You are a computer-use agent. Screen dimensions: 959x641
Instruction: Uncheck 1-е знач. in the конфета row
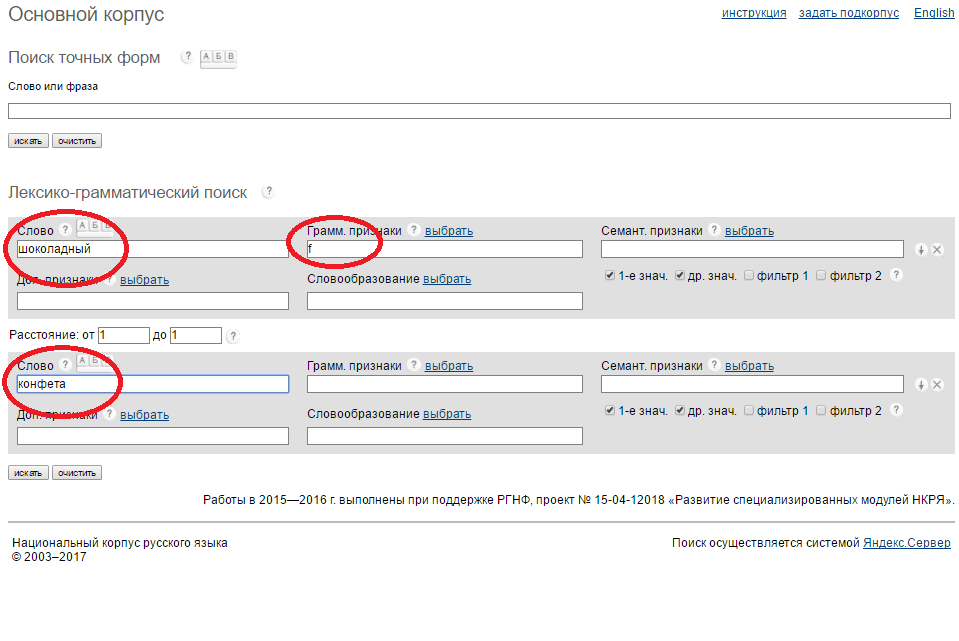(610, 410)
